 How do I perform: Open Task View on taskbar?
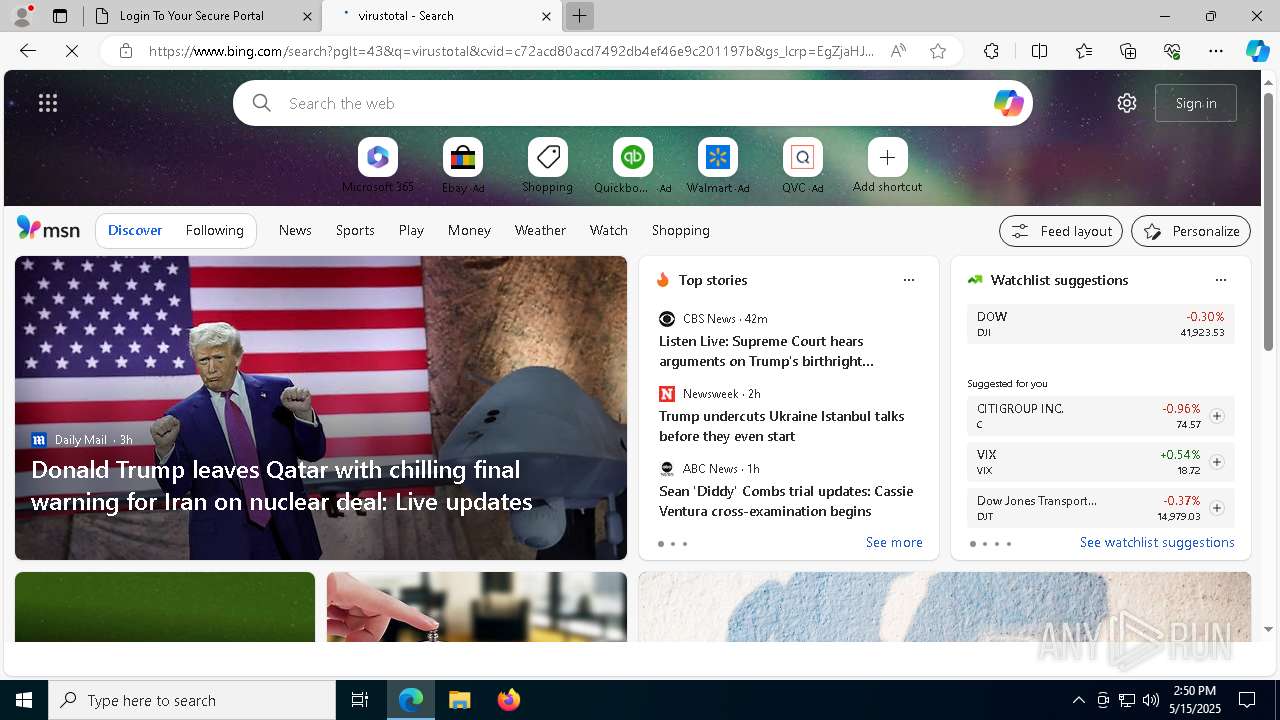coord(360,700)
